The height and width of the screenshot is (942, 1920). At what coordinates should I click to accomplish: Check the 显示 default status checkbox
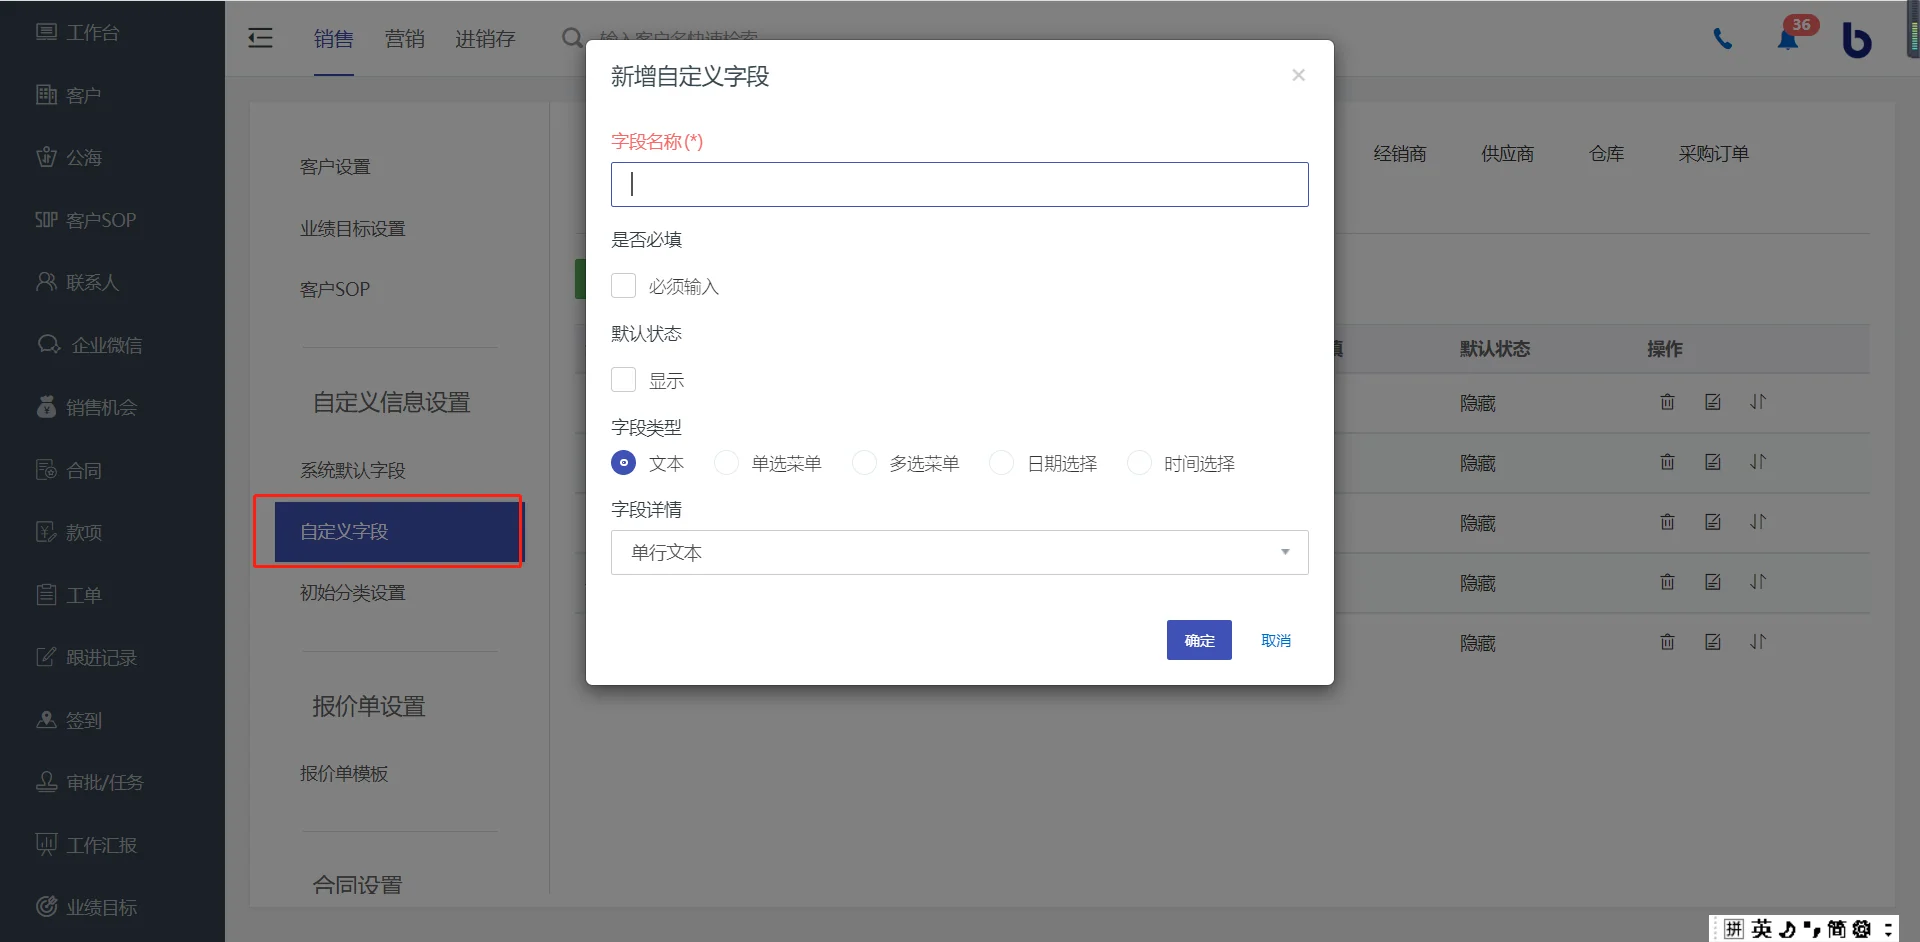(x=623, y=380)
